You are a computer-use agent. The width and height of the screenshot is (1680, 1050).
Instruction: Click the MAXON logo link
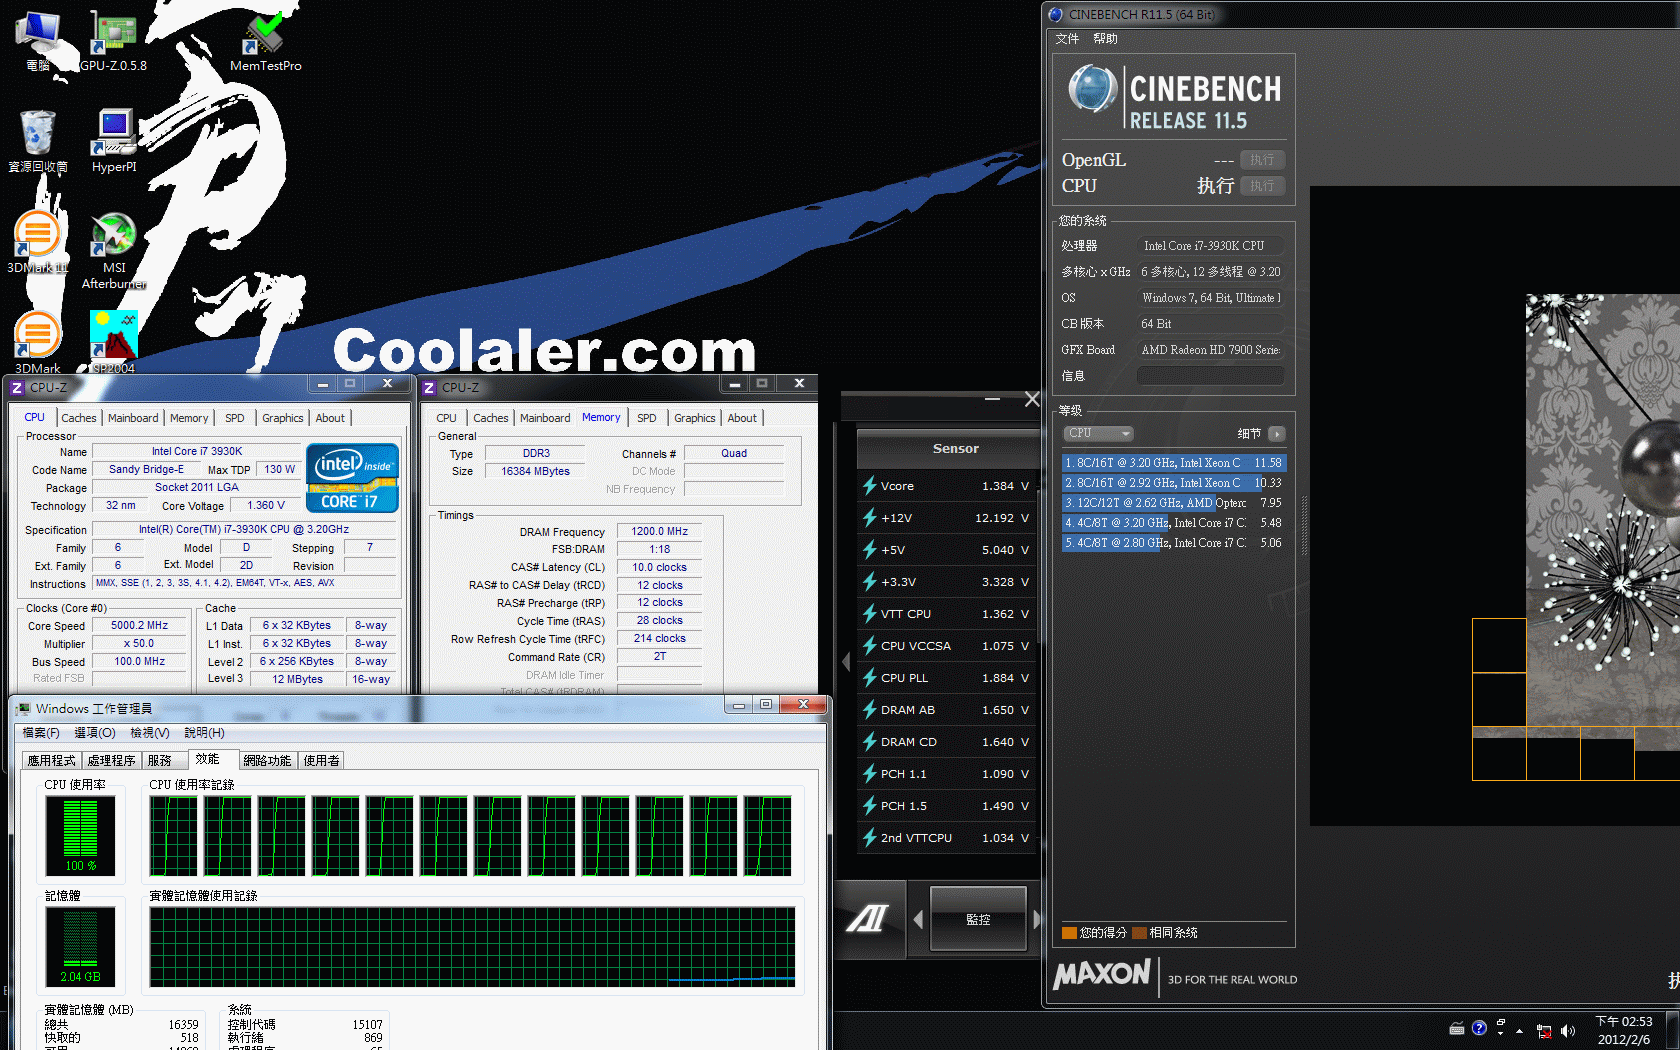(x=1102, y=974)
